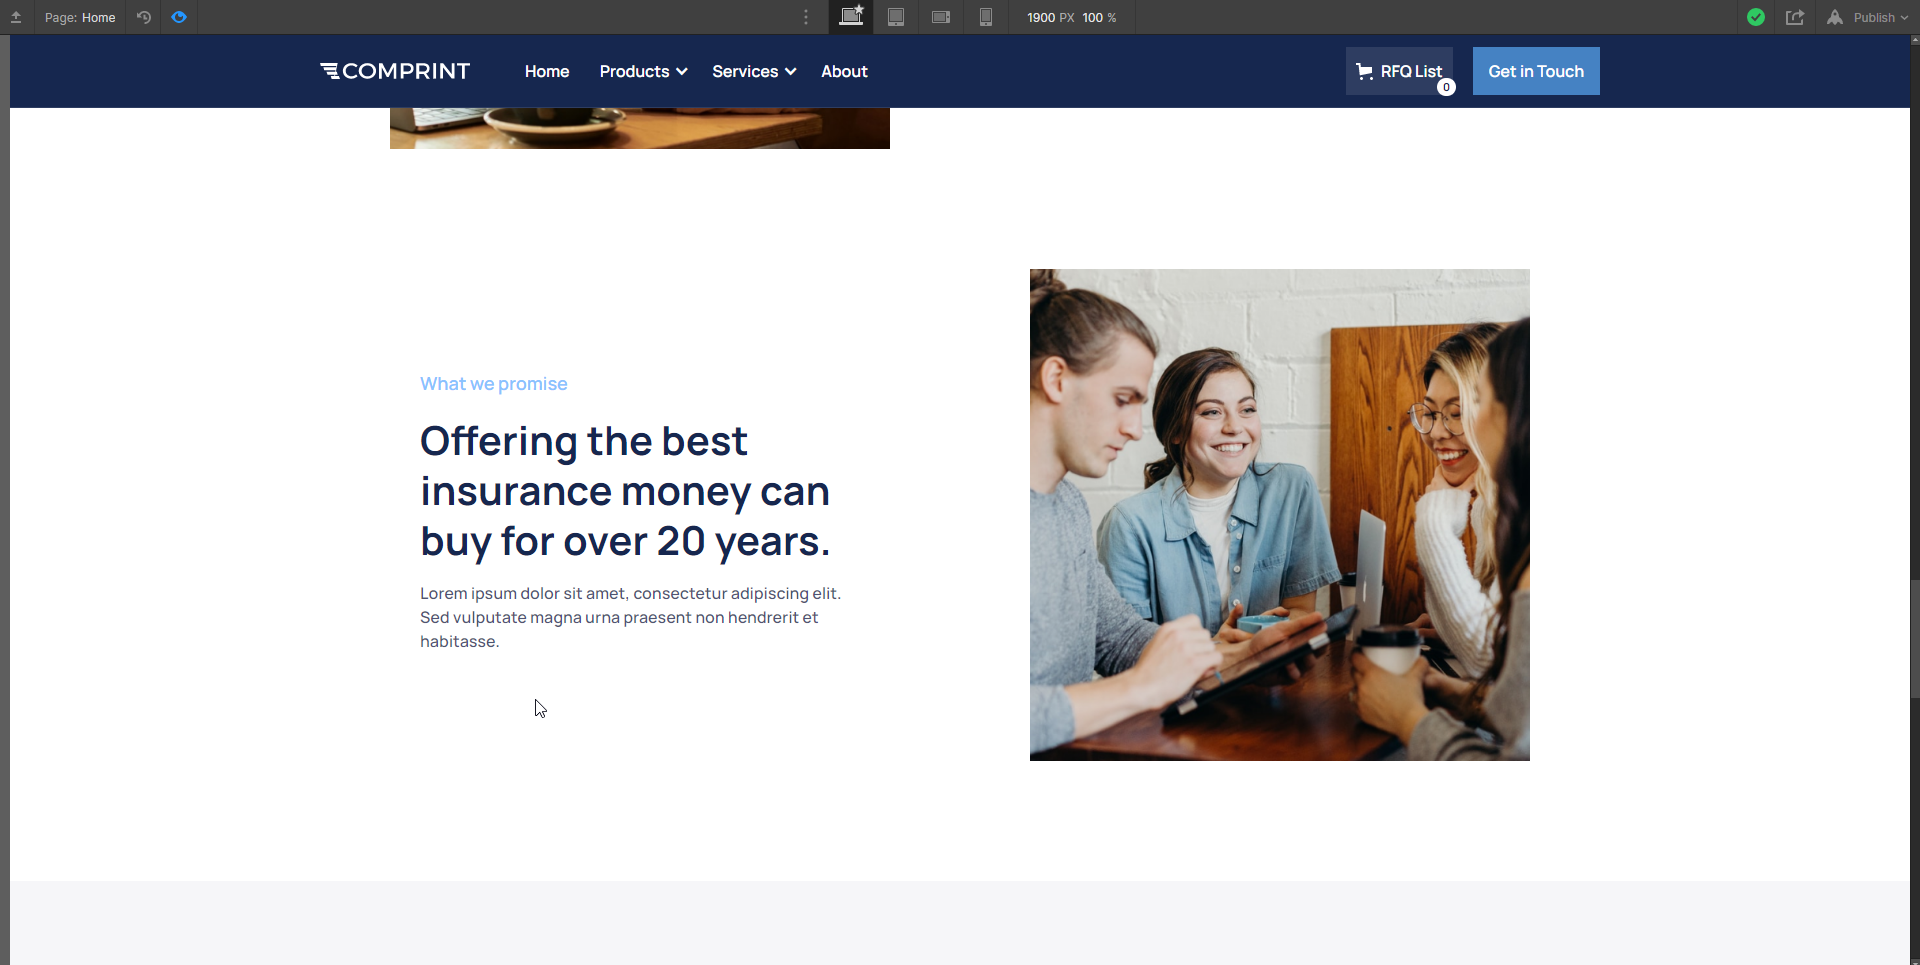Open the Services navigation item
1920x965 pixels.
[x=745, y=71]
